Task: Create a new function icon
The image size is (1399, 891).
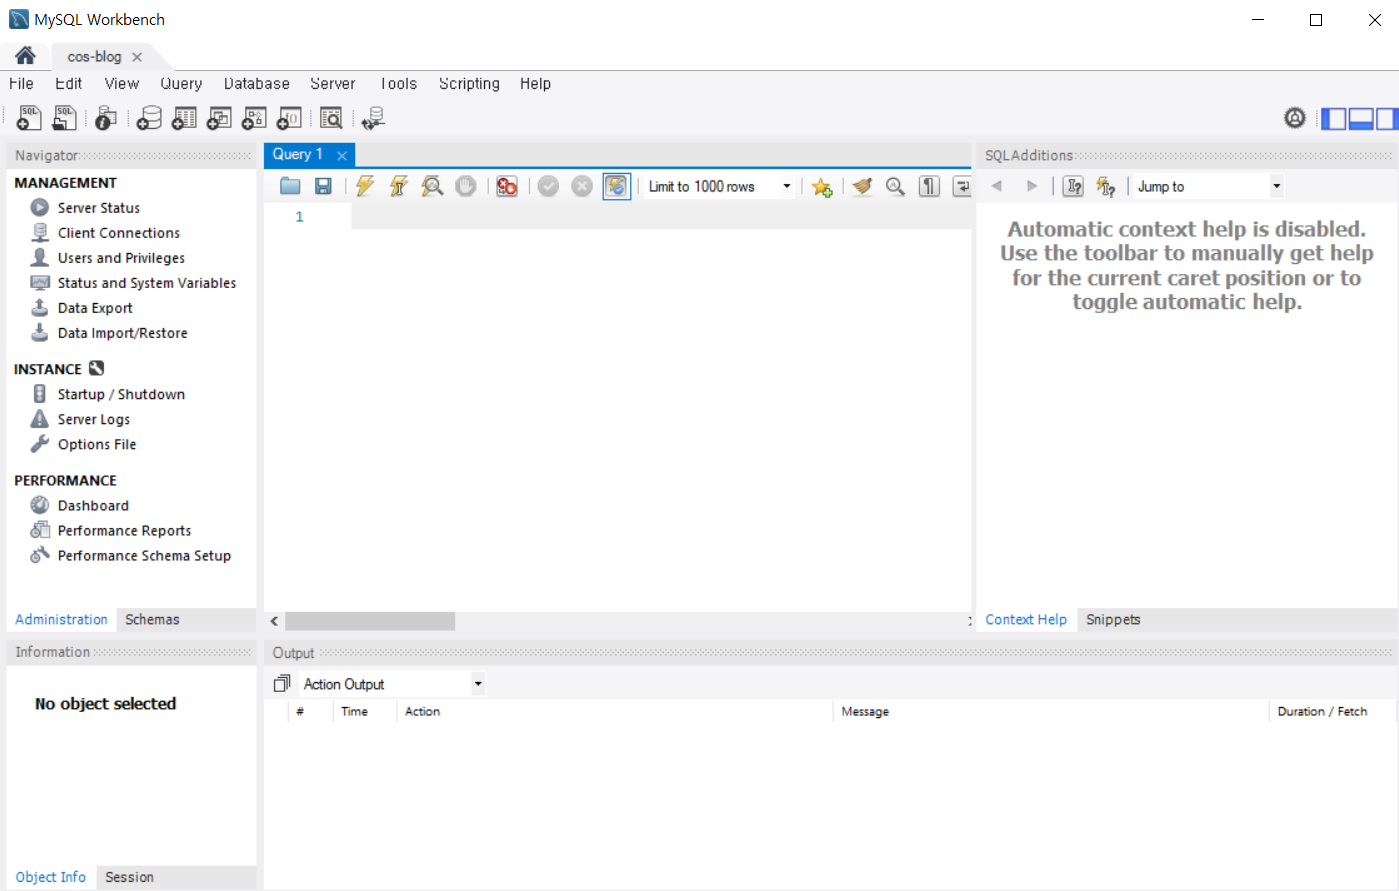Action: pyautogui.click(x=289, y=118)
